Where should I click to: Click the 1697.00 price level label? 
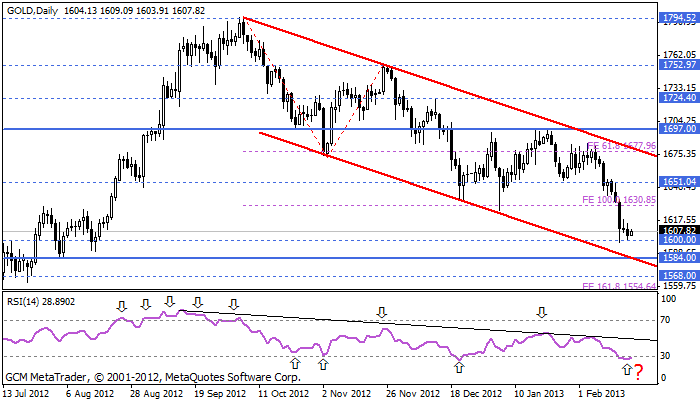pyautogui.click(x=679, y=130)
